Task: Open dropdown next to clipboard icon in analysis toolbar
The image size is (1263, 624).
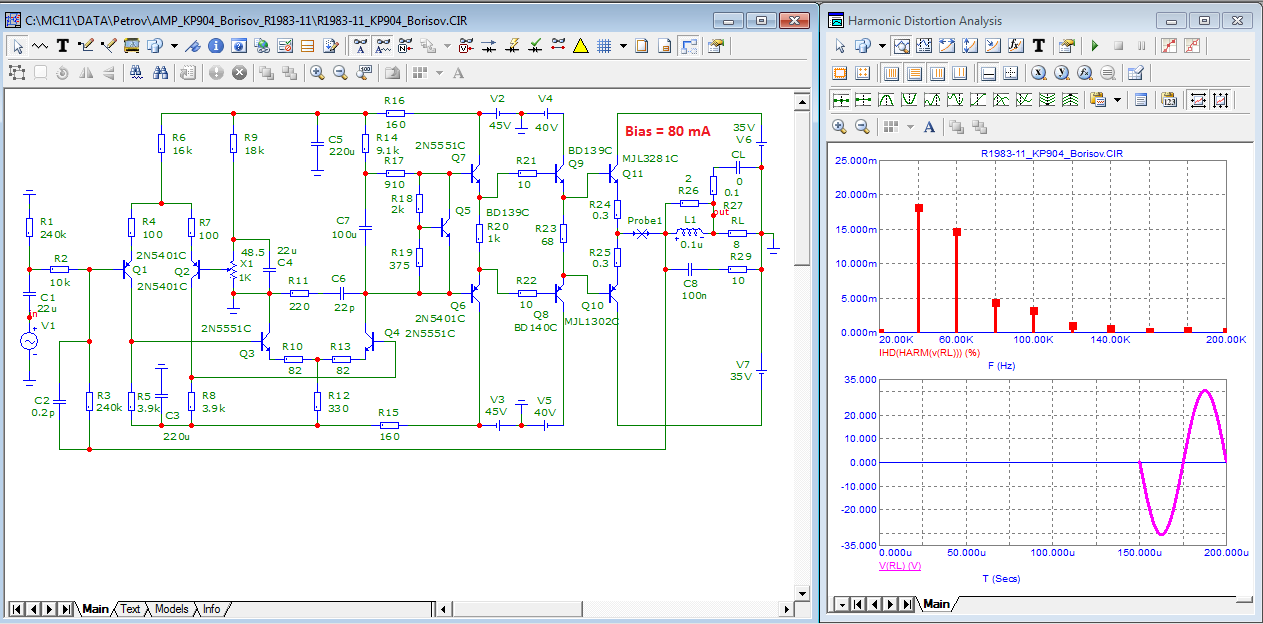Action: tap(1116, 100)
